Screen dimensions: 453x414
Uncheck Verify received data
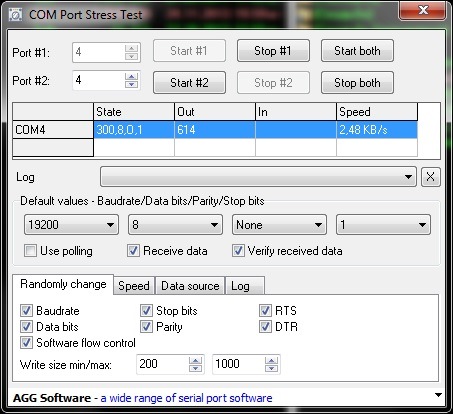coord(238,251)
